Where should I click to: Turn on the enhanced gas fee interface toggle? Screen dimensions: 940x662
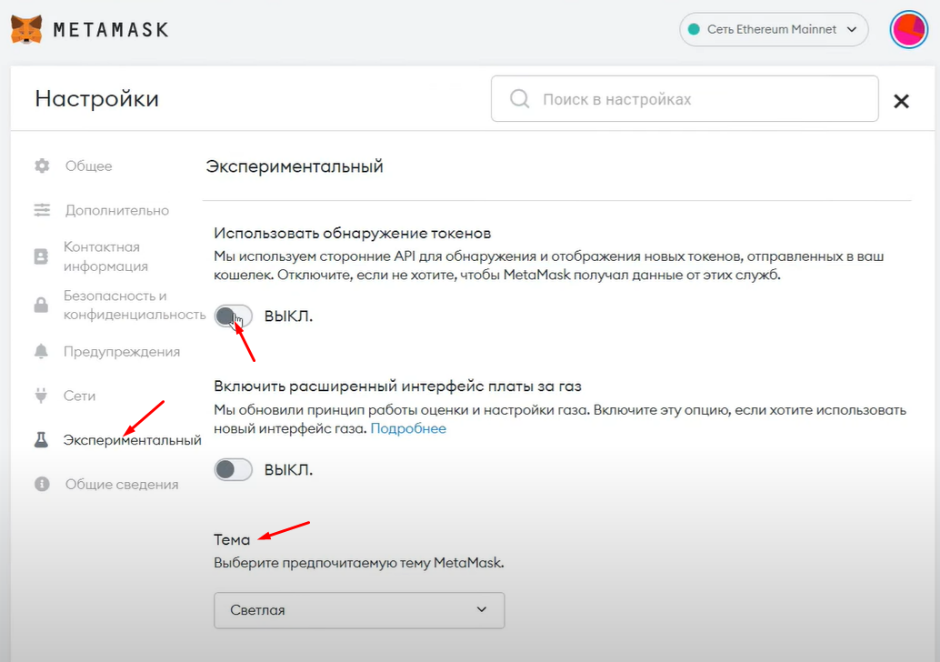tap(233, 470)
